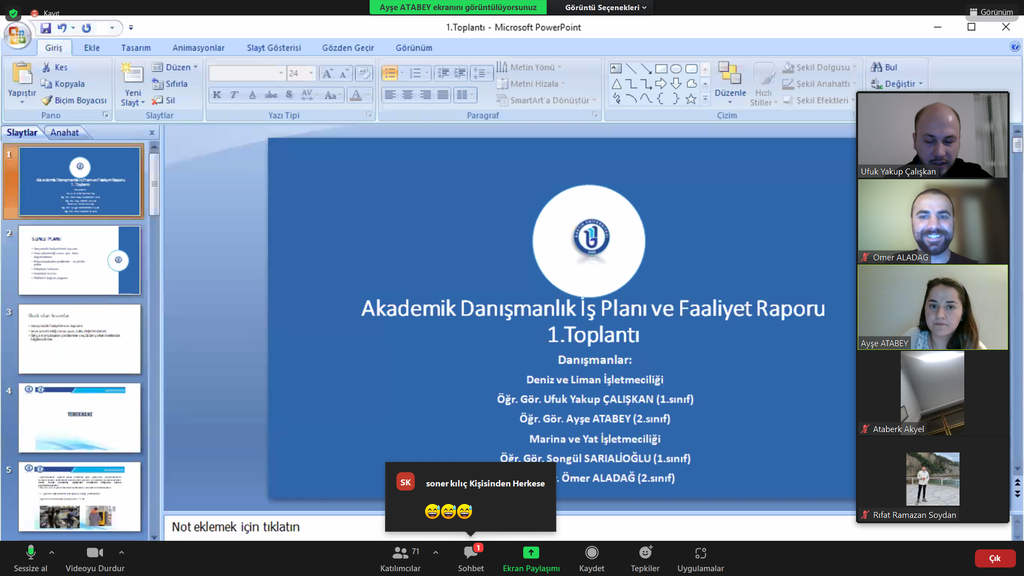1024x576 pixels.
Task: Toggle italic T formatting
Action: click(x=234, y=95)
